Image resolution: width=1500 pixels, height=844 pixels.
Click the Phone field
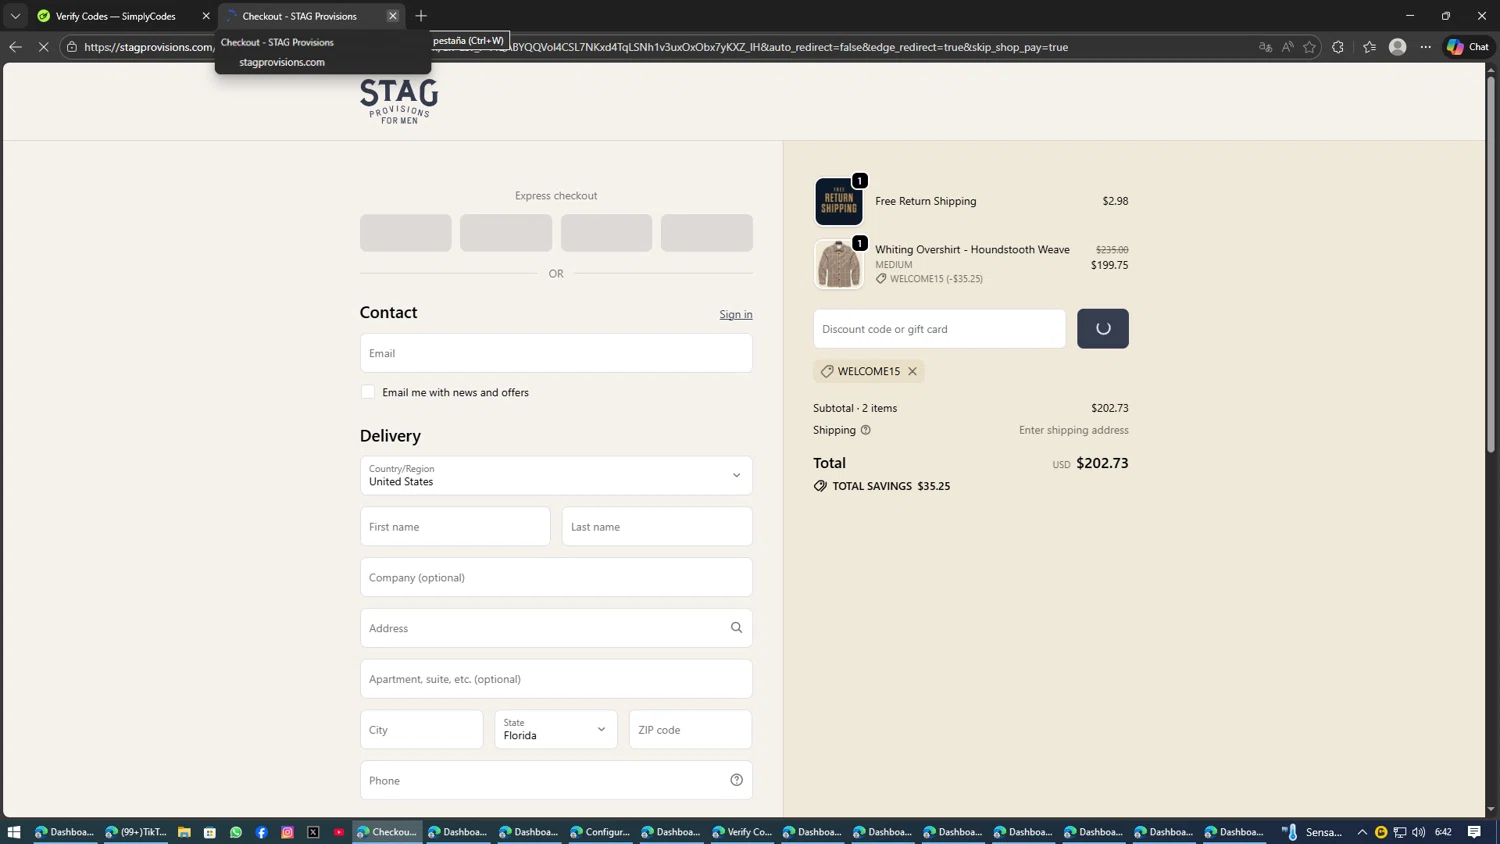pos(556,781)
